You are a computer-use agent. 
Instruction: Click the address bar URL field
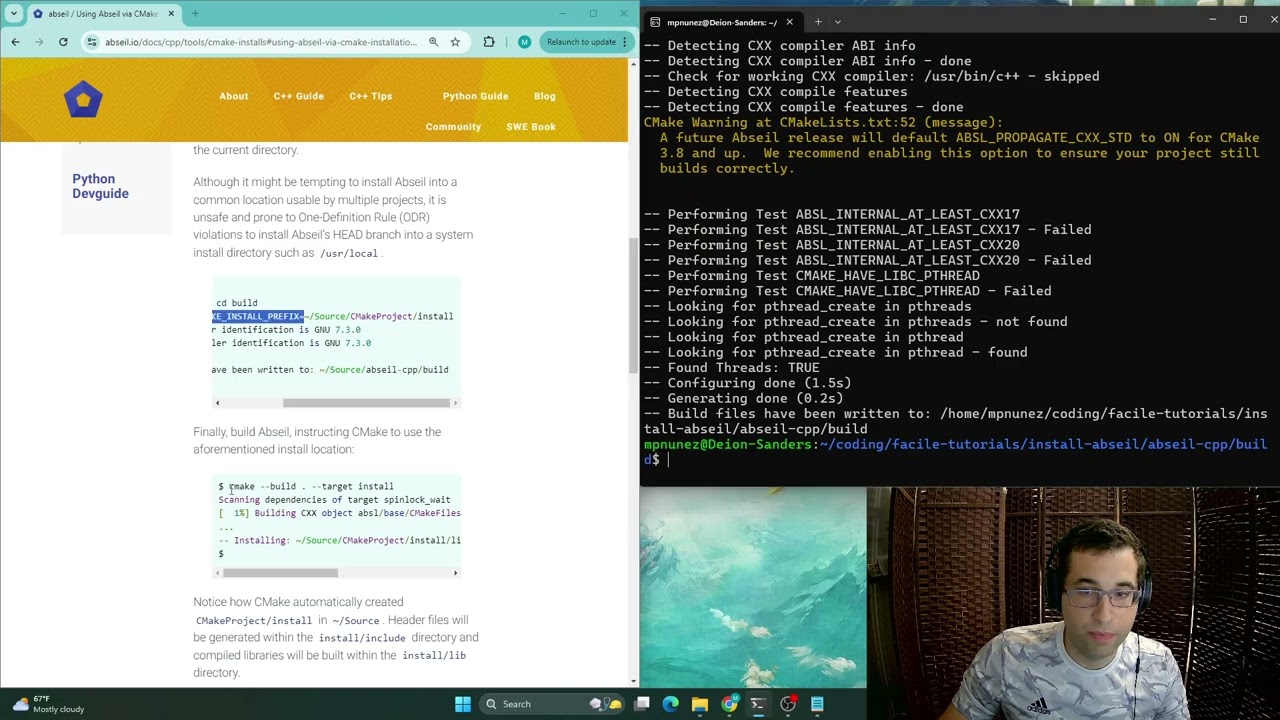tap(261, 42)
